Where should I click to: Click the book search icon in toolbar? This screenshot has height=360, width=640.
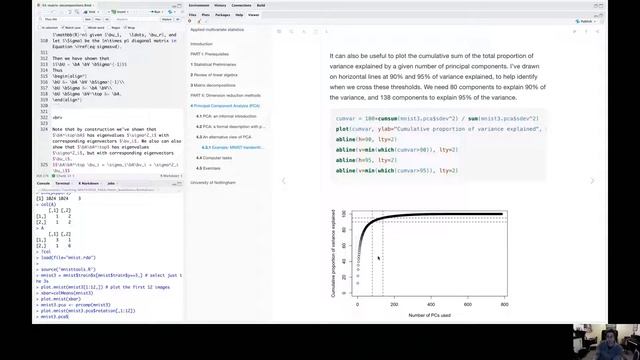pyautogui.click(x=291, y=31)
